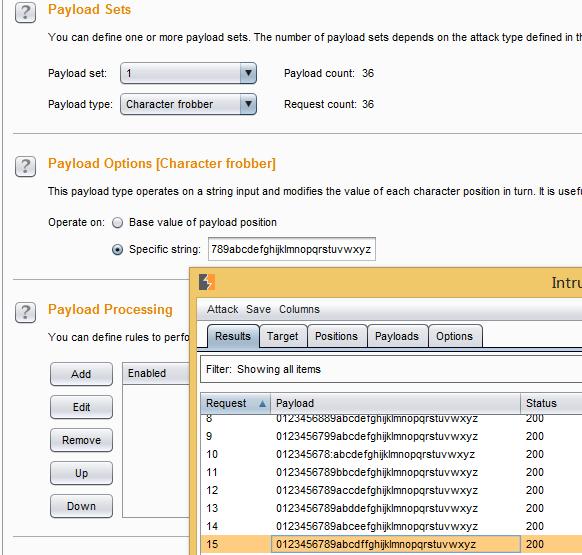This screenshot has width=582, height=555.
Task: Select result row for request 12
Action: [x=391, y=490]
